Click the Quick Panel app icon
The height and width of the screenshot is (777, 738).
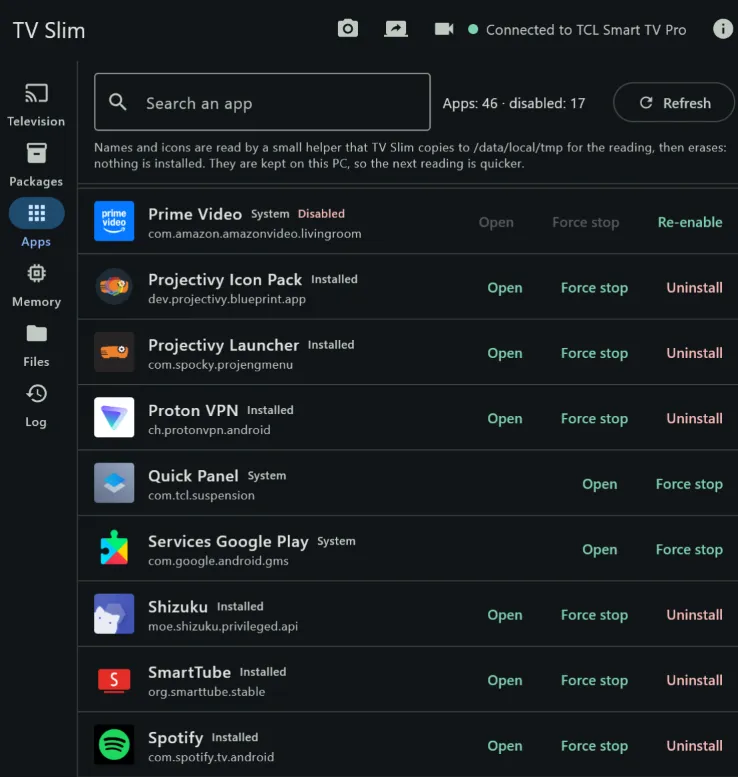click(x=114, y=483)
